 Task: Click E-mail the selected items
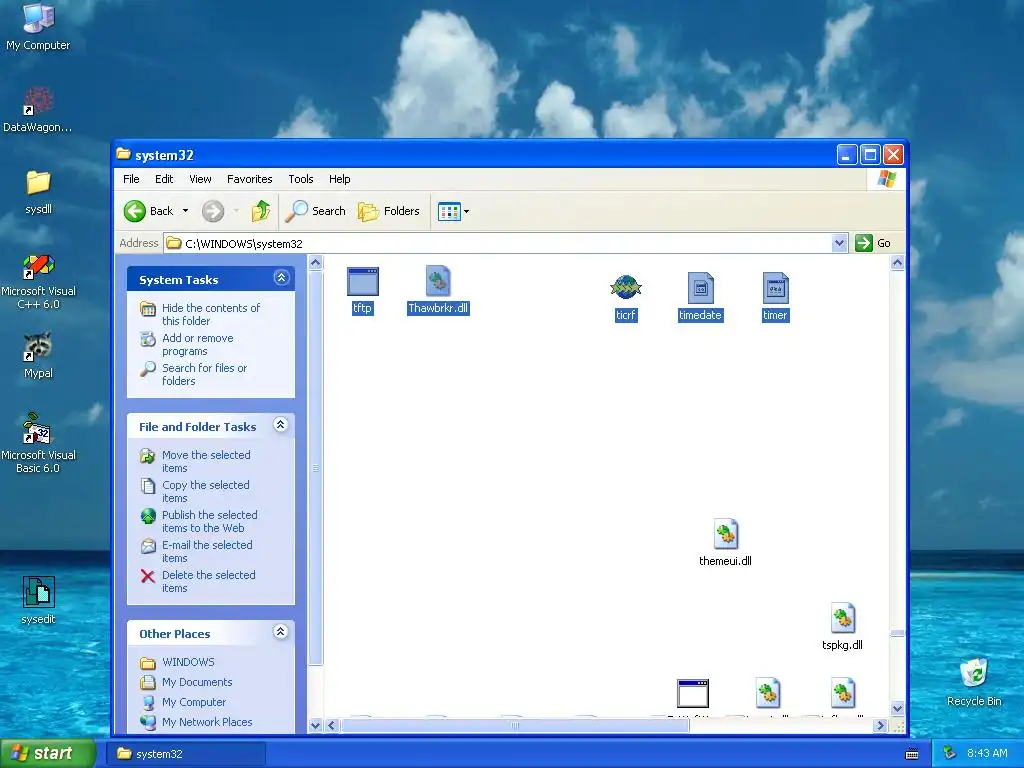(206, 551)
